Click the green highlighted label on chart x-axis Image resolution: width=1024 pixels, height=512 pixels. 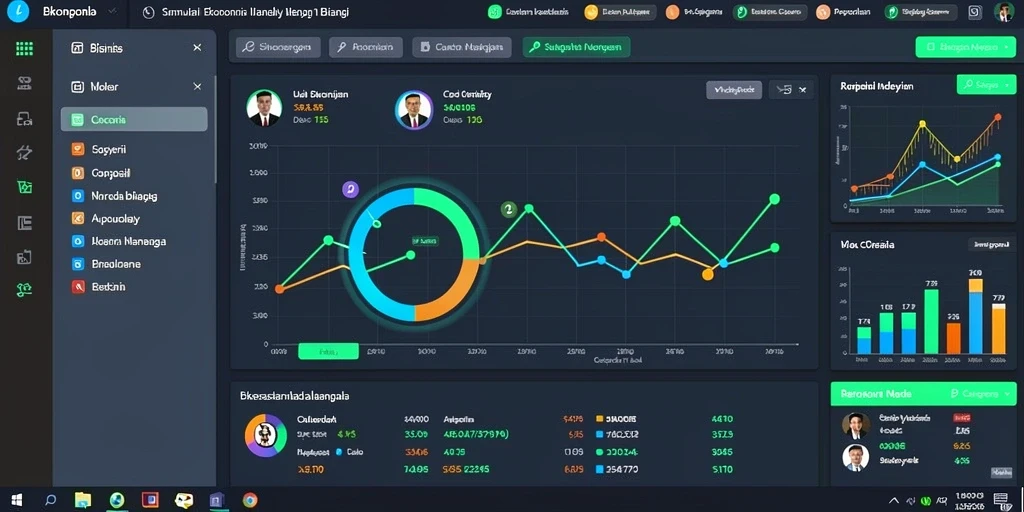coord(328,351)
